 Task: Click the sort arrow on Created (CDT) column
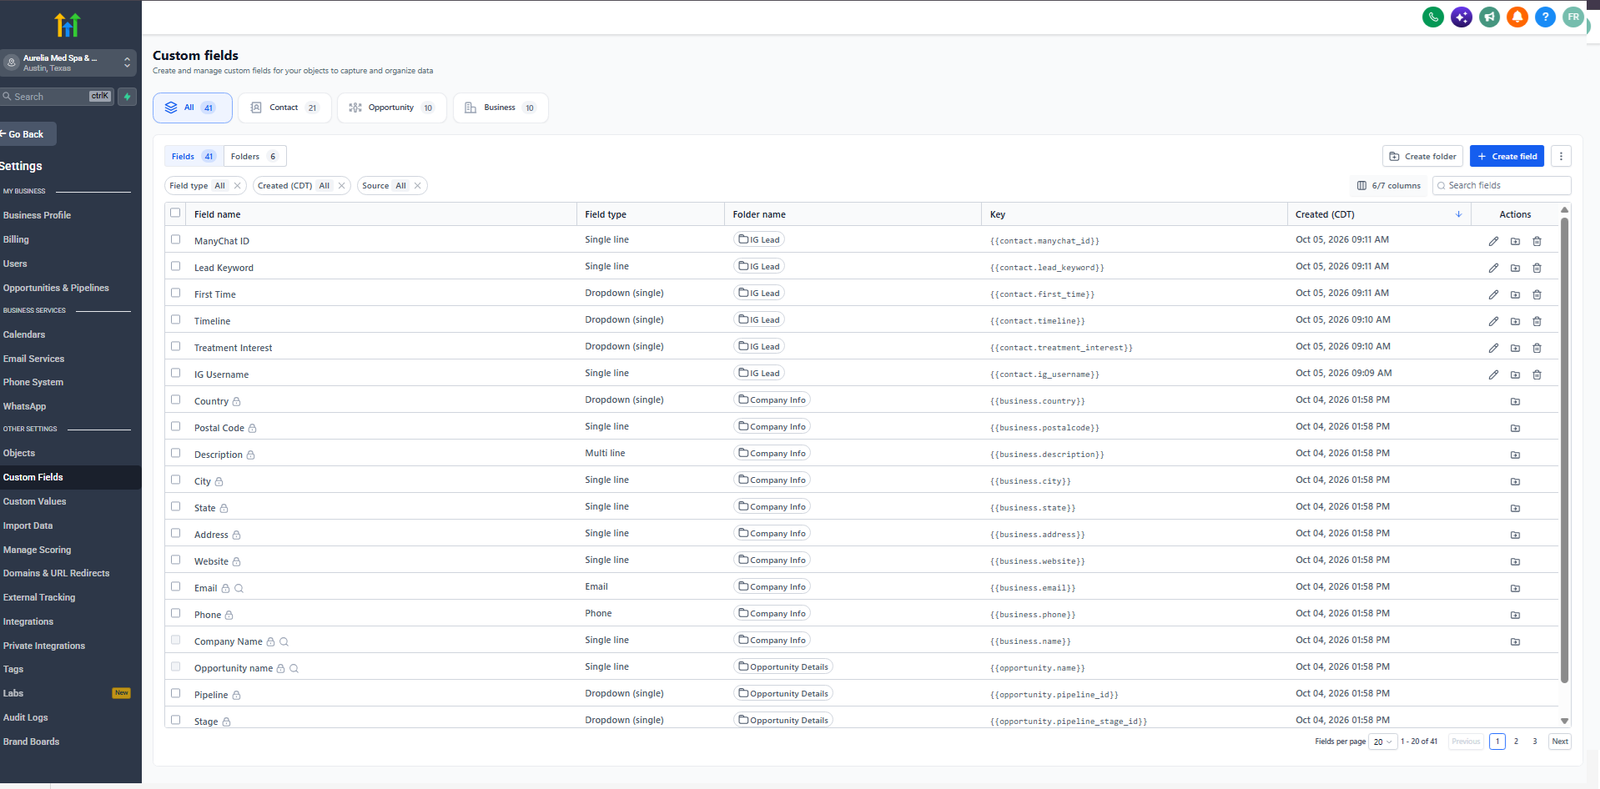pos(1458,214)
